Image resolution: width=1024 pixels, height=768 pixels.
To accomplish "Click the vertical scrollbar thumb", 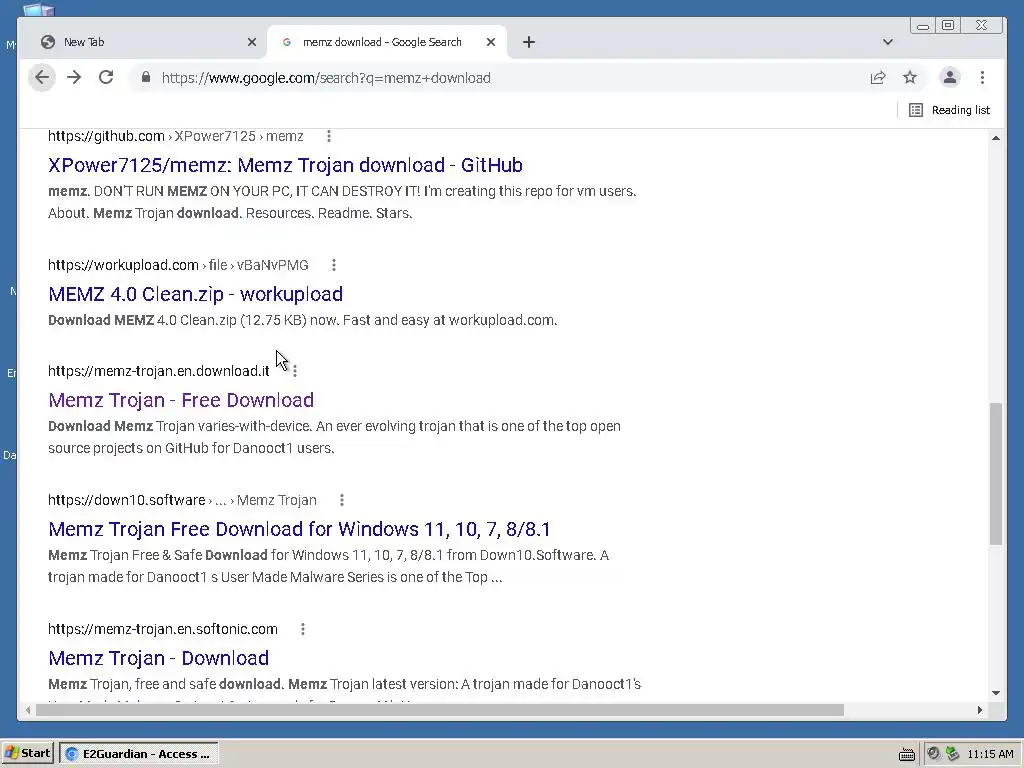I will pos(995,473).
